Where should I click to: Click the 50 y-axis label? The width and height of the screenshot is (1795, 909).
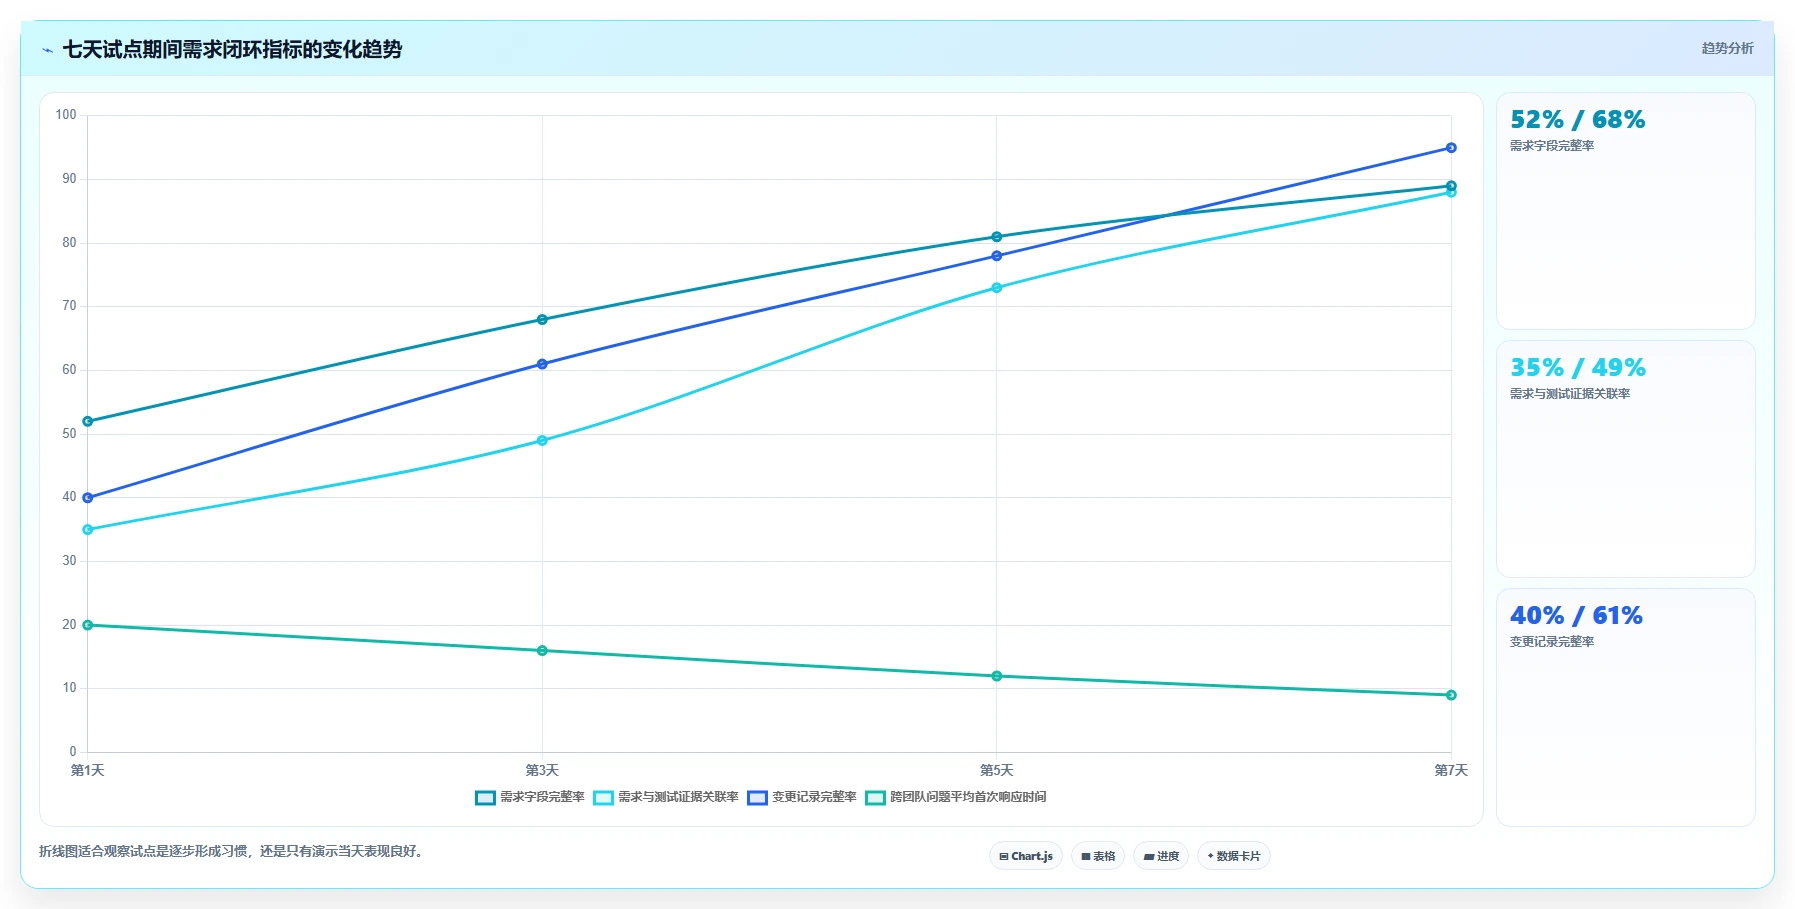[x=69, y=434]
